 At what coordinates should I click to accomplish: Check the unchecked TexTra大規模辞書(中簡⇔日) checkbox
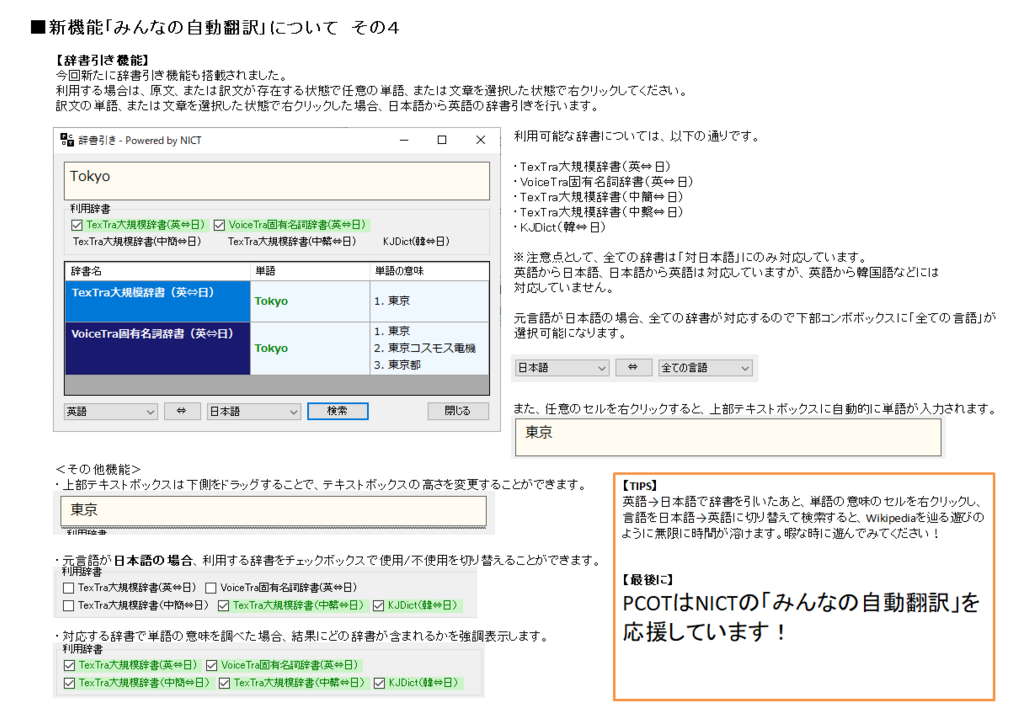click(69, 606)
